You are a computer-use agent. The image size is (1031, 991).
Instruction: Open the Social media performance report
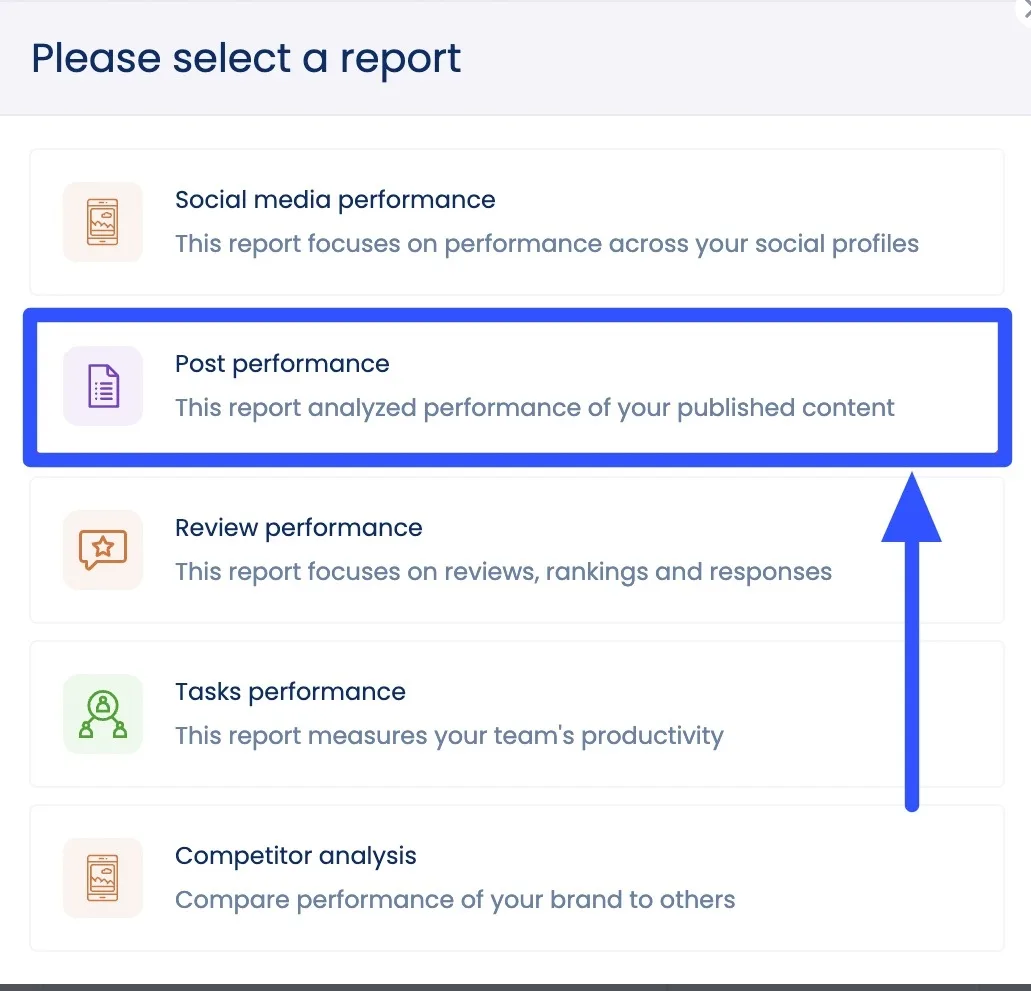[x=516, y=222]
